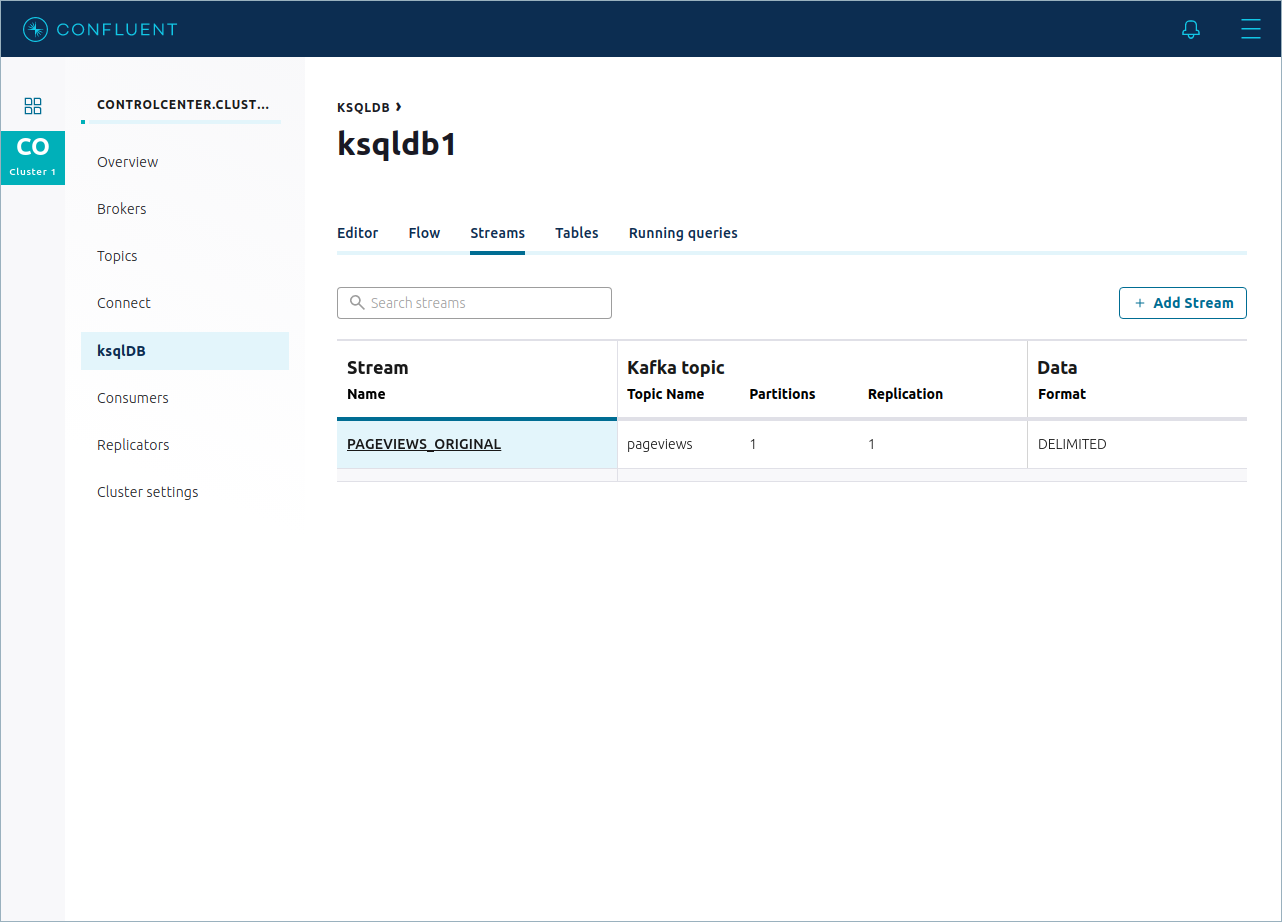Open the clusters grid overview icon
1282x922 pixels.
click(x=33, y=106)
